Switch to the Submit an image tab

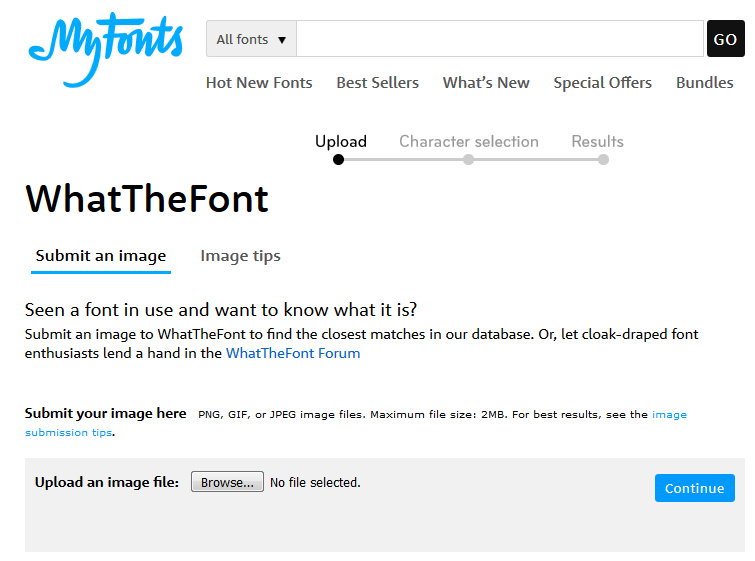[x=101, y=256]
